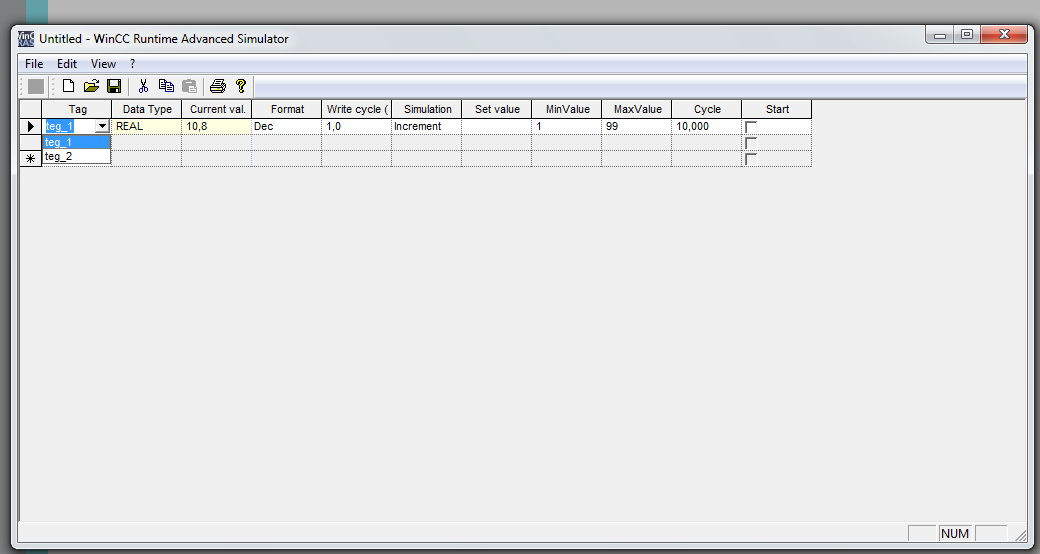
Task: Click the WinCC app icon in title bar
Action: pos(26,38)
